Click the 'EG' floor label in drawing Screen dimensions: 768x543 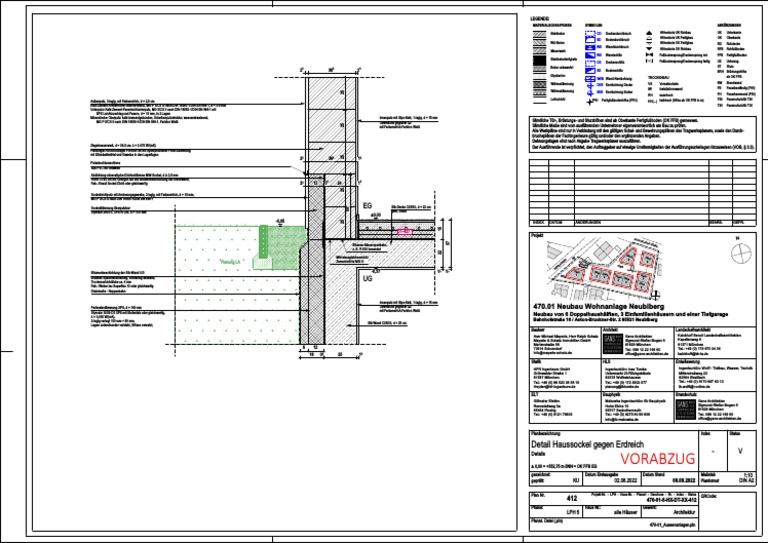click(367, 206)
